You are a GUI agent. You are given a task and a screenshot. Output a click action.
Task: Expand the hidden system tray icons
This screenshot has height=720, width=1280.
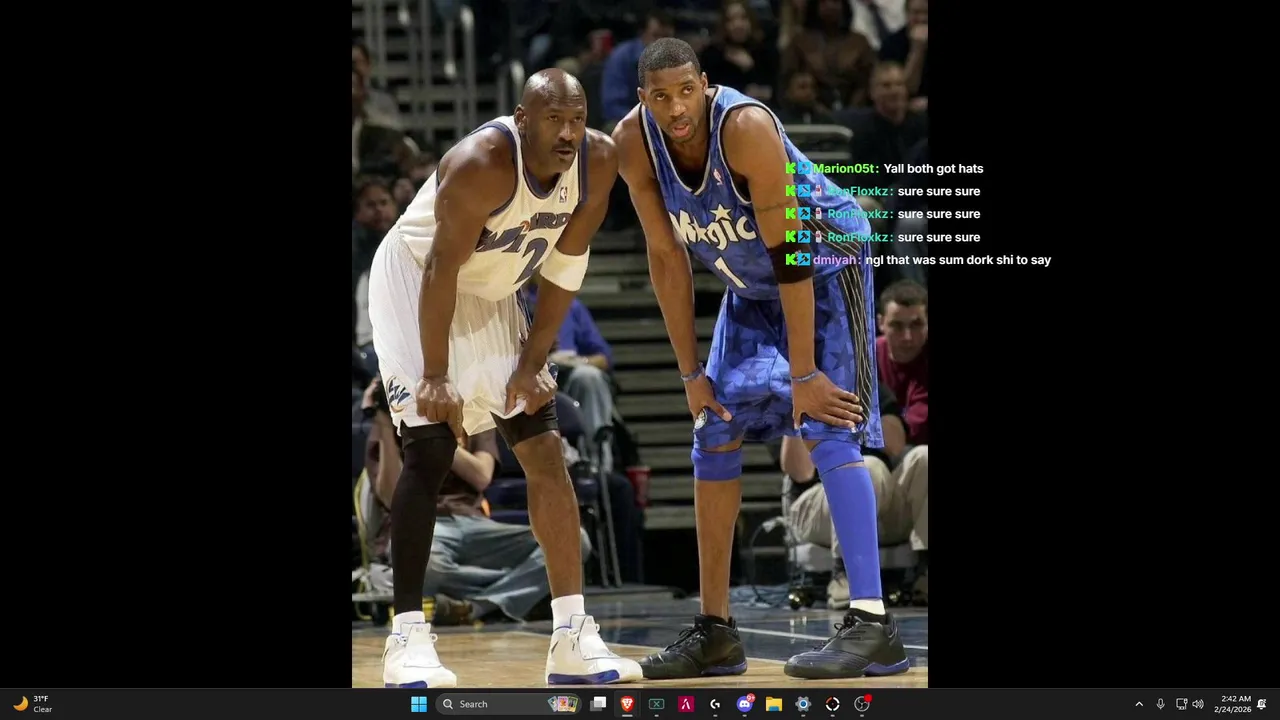(1138, 704)
